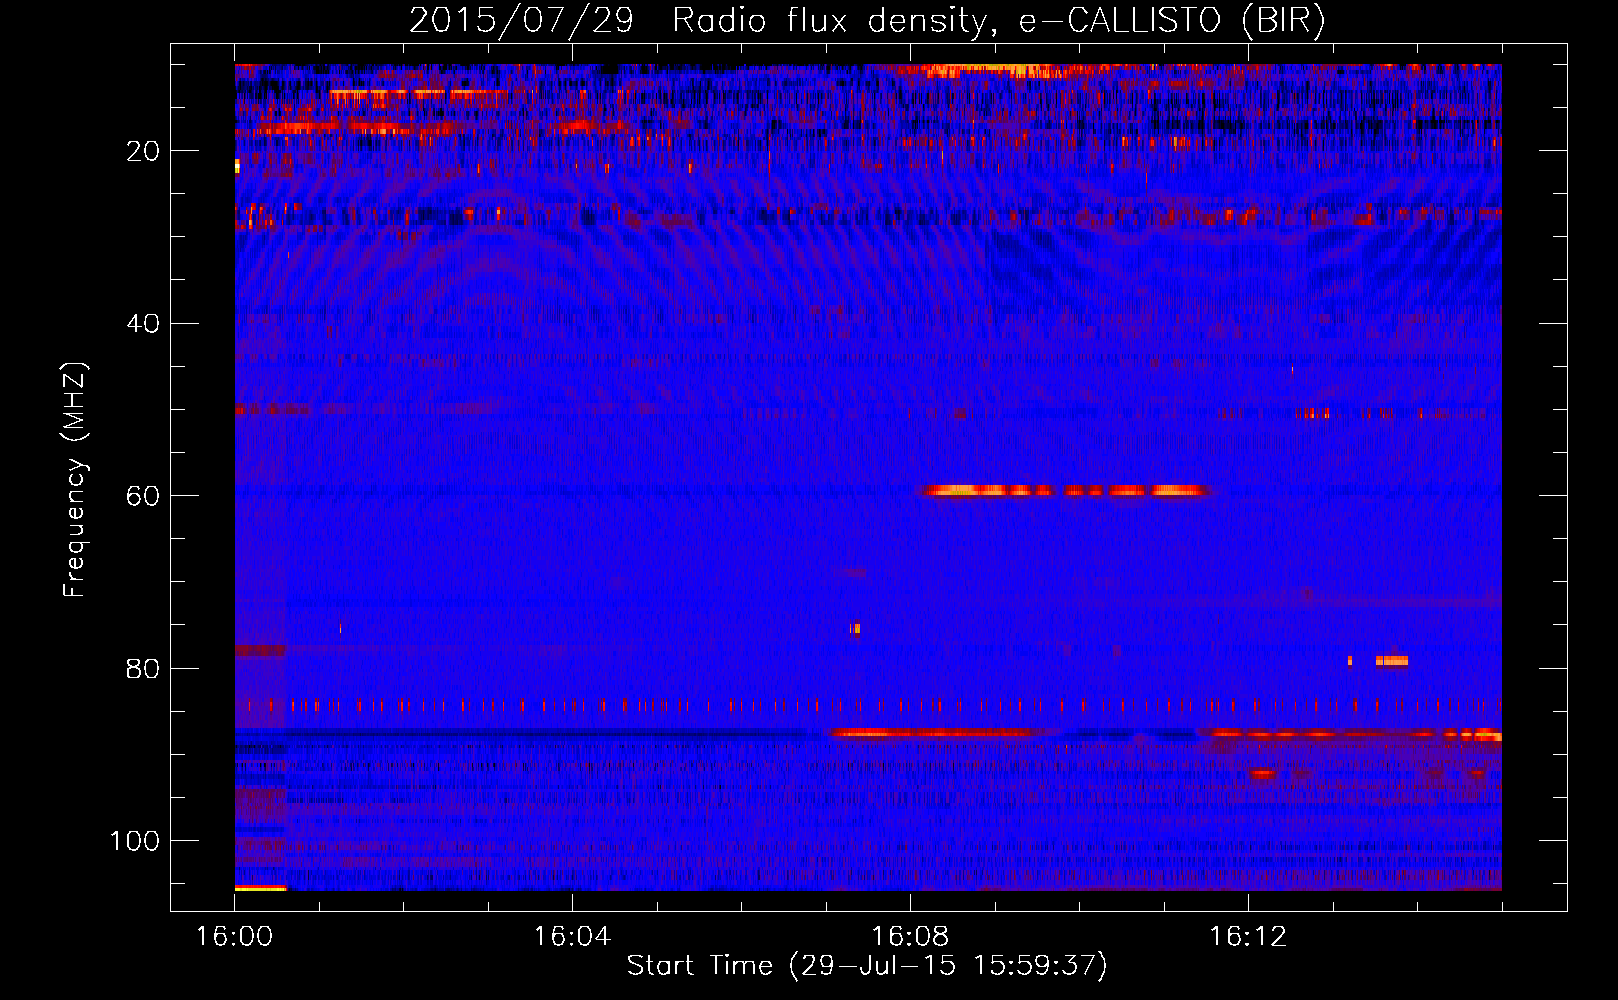The height and width of the screenshot is (1000, 1618).
Task: Click the yellow-red band at top near 16:09
Action: [995, 70]
